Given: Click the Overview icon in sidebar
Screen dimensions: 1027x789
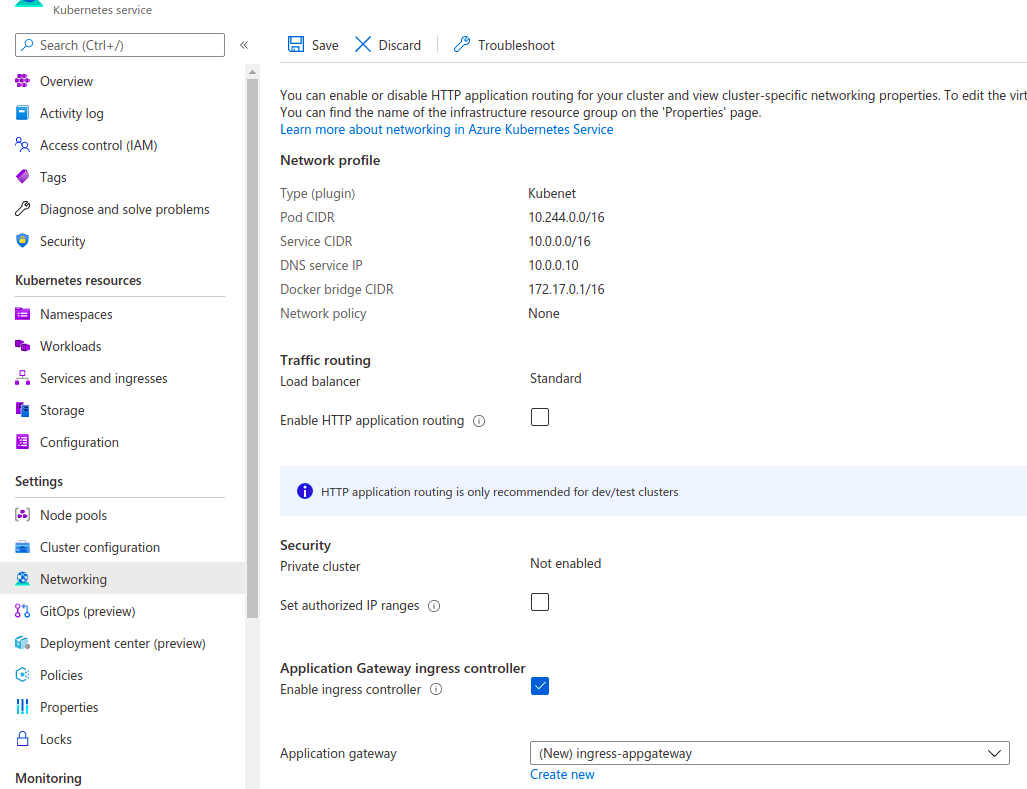Looking at the screenshot, I should (22, 81).
